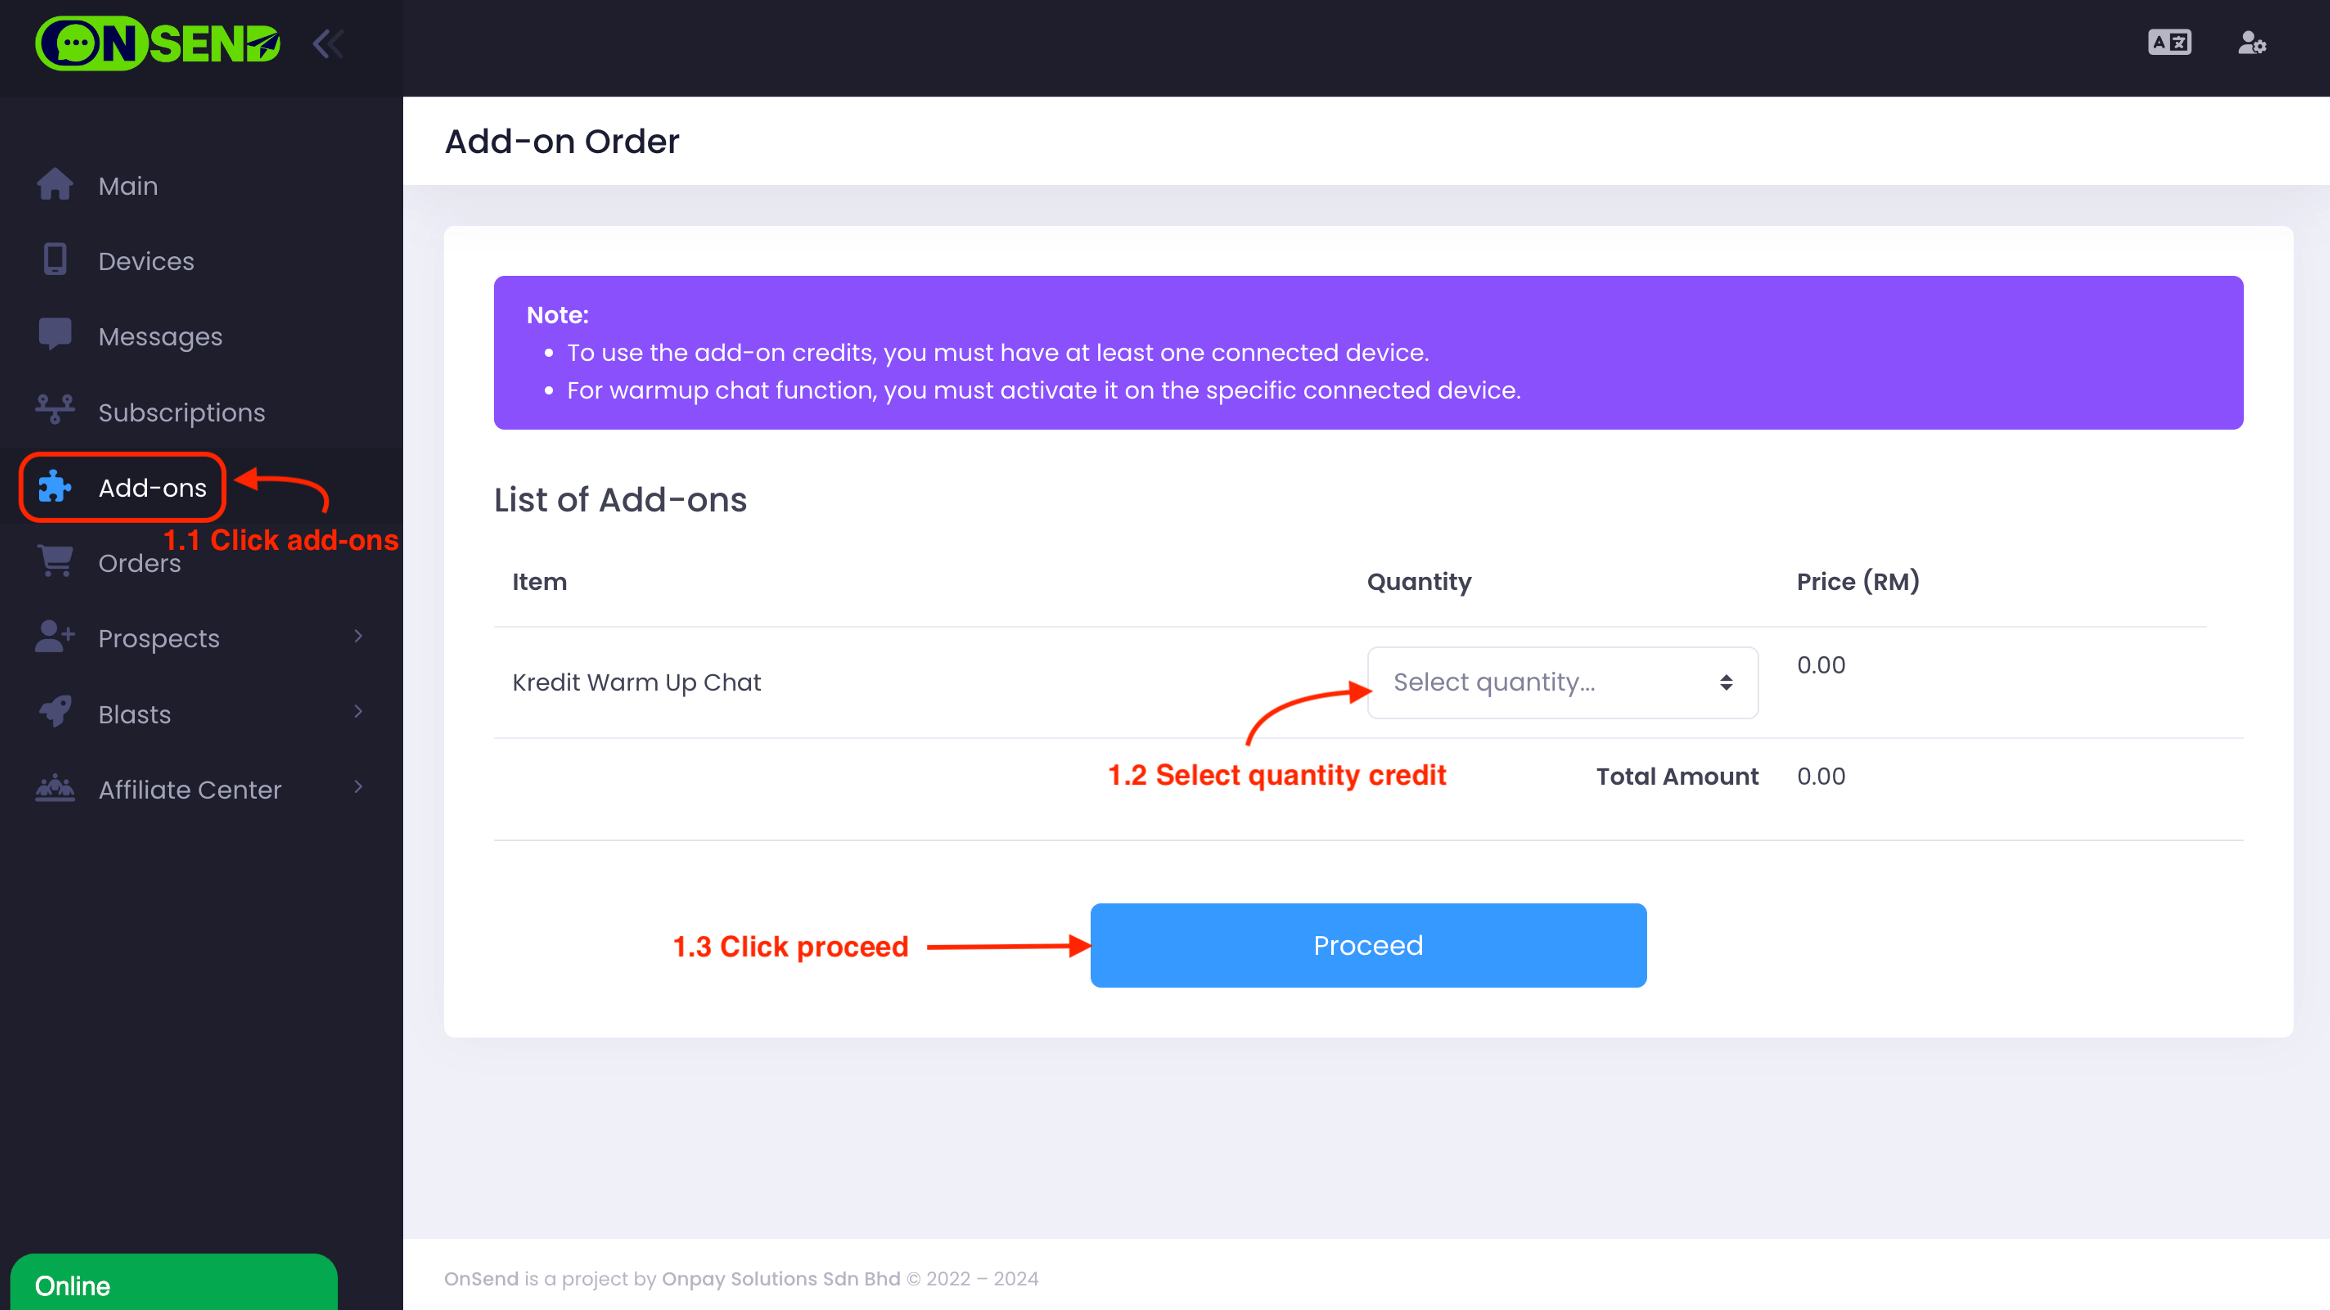Open user account settings icon
Image resolution: width=2330 pixels, height=1310 pixels.
2252,43
